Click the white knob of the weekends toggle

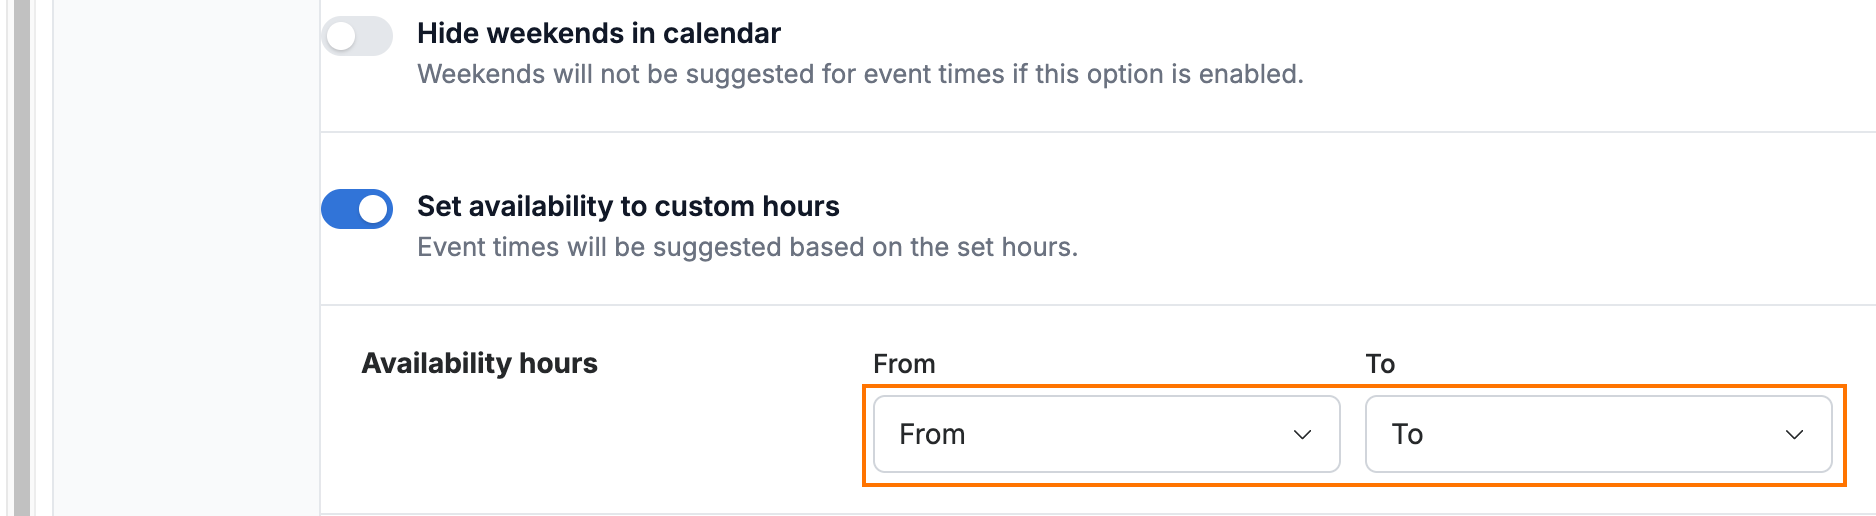click(341, 37)
